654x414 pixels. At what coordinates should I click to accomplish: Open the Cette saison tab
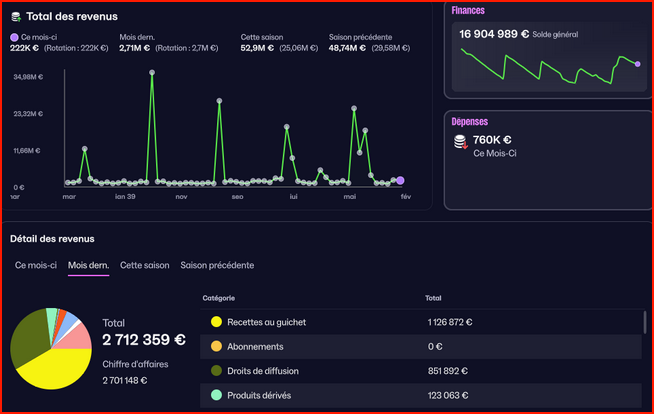(x=145, y=265)
